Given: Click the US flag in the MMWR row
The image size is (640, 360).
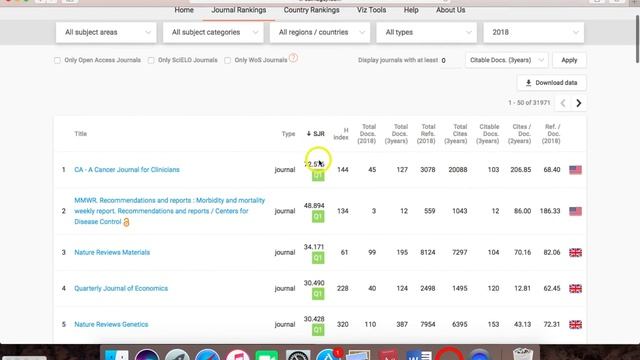Looking at the screenshot, I should [x=575, y=211].
